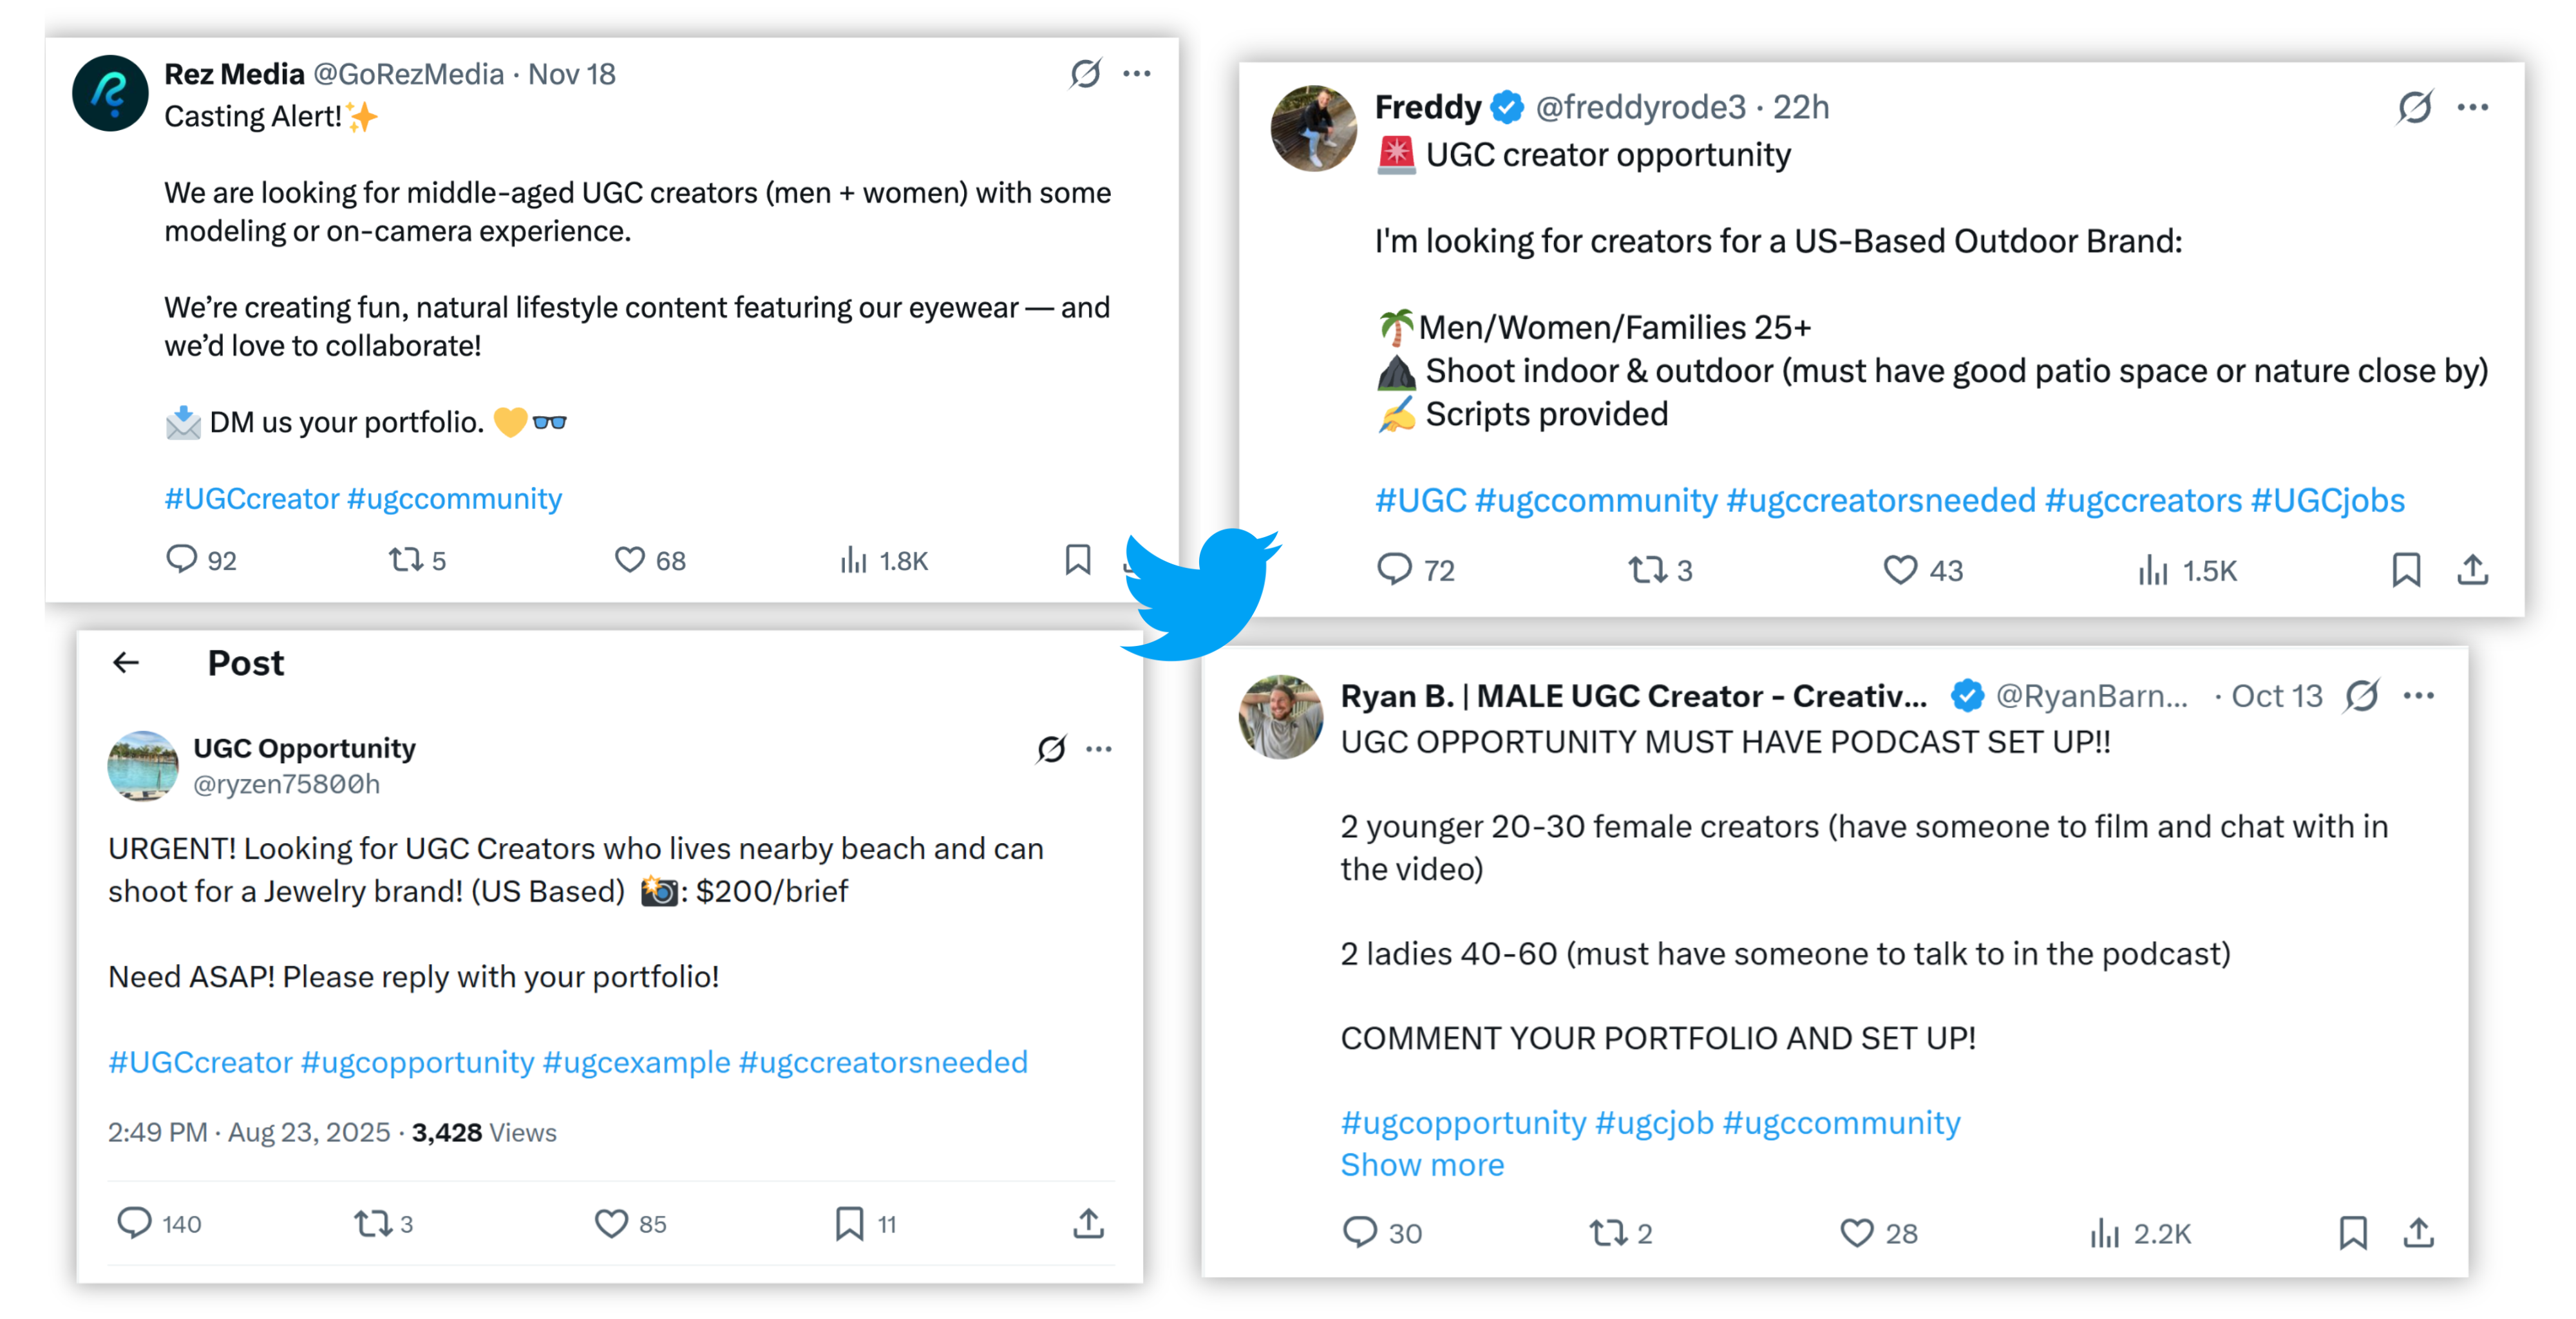Expand Ryan B.'s tweet with Show more

pyautogui.click(x=1421, y=1165)
